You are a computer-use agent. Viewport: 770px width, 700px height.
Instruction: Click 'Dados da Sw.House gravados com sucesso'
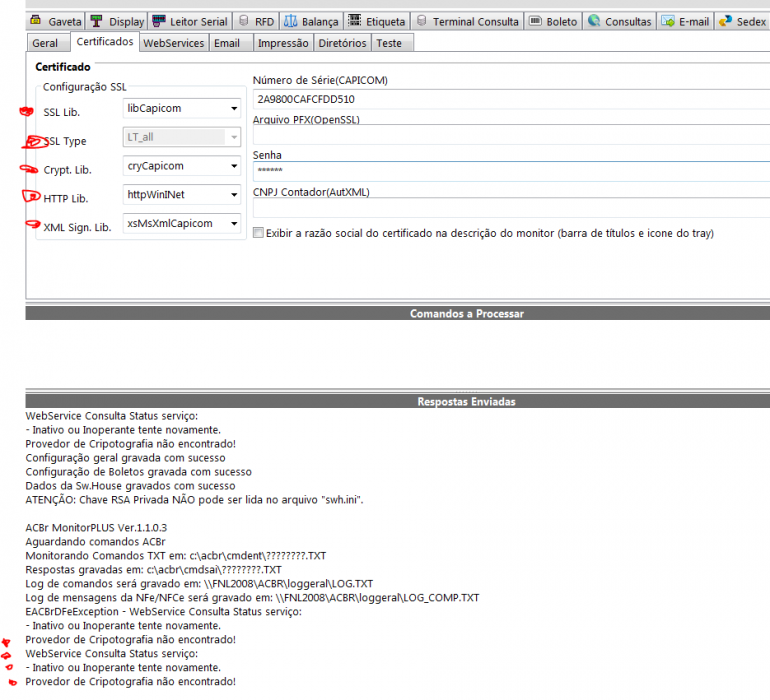pos(131,486)
